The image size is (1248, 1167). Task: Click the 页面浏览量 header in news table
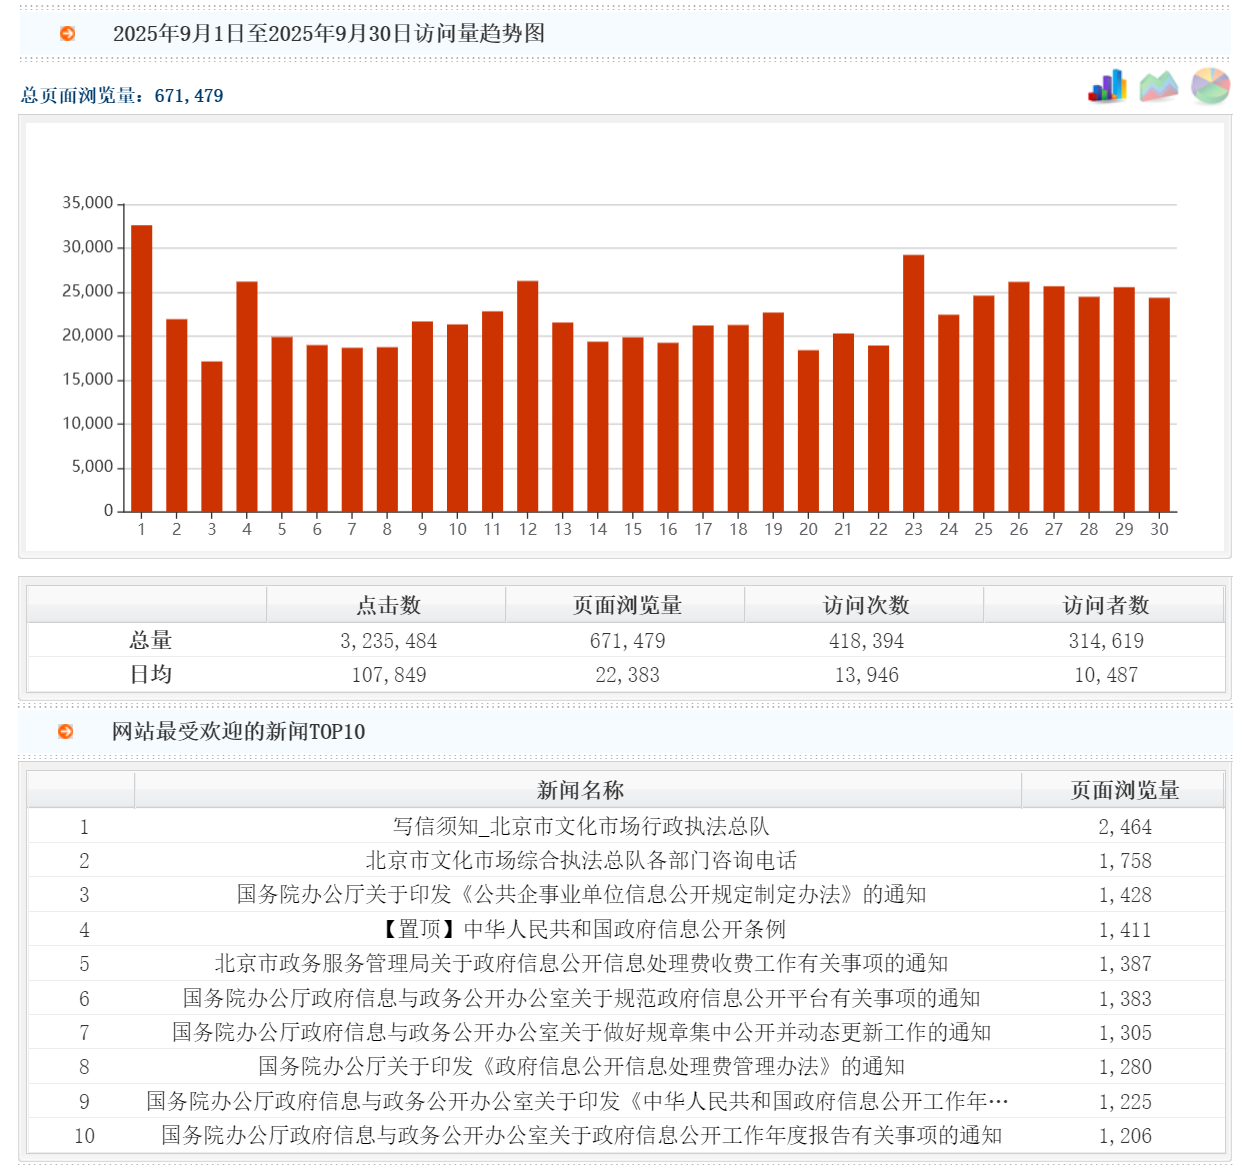click(x=1124, y=790)
